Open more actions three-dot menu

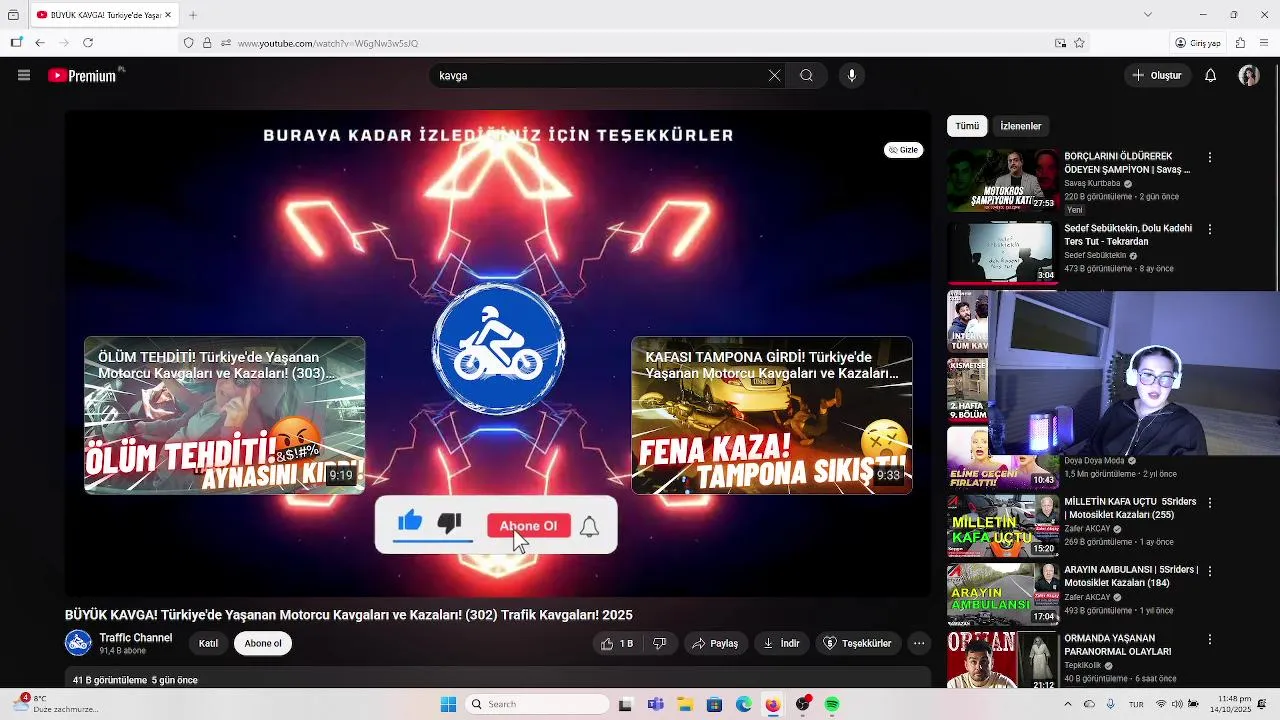point(919,644)
